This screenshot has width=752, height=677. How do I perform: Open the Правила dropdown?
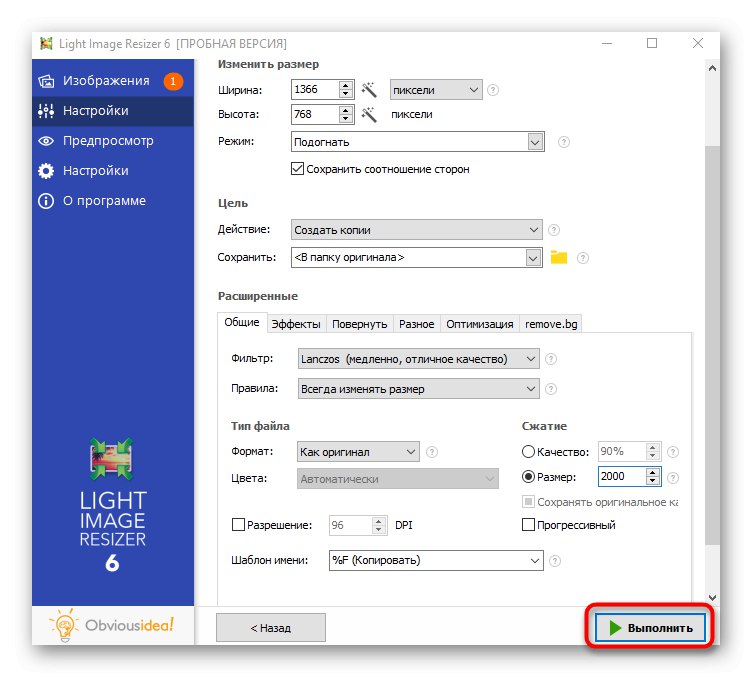(418, 389)
